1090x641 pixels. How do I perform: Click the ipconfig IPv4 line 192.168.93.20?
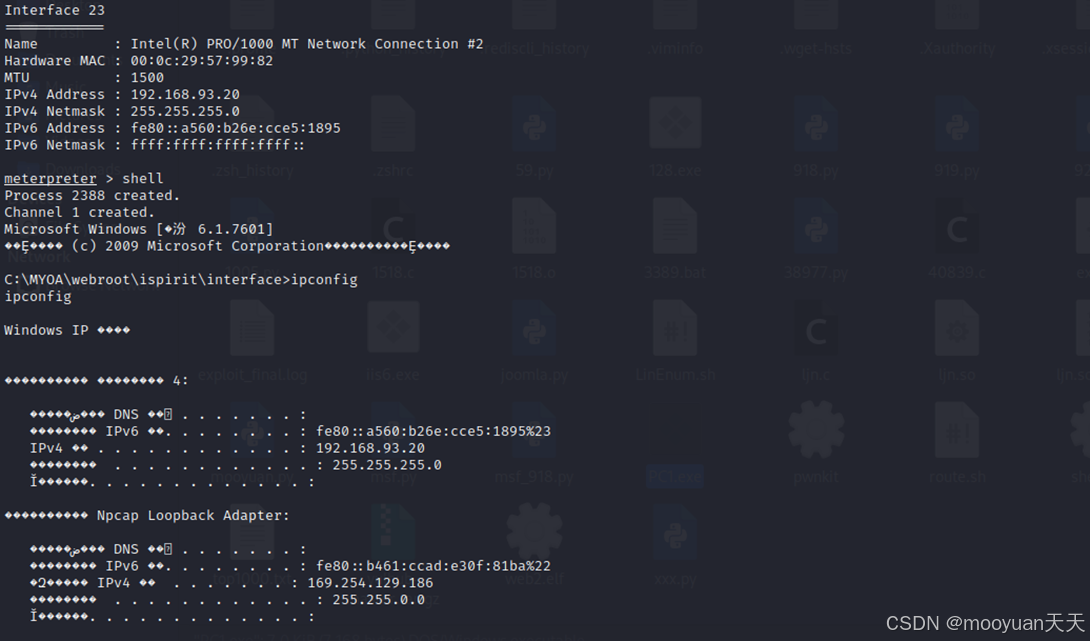[227, 448]
